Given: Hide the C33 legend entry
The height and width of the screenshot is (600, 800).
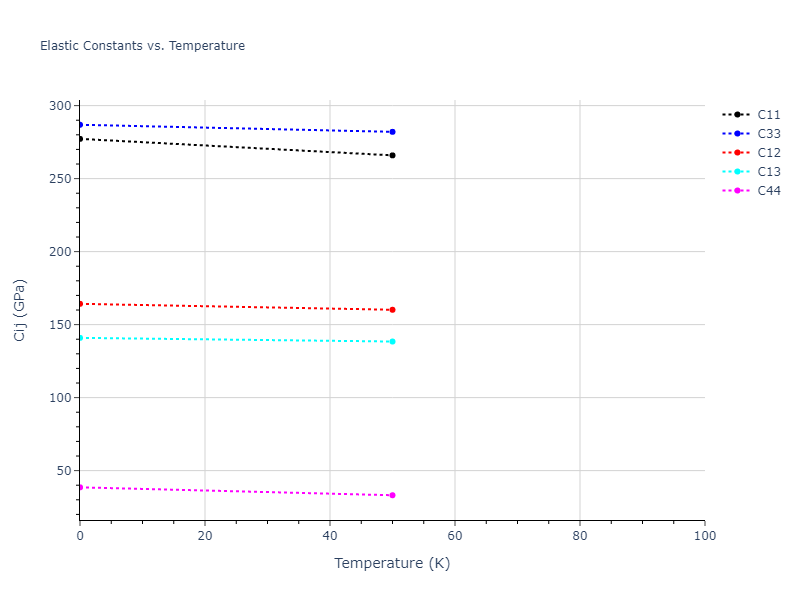Looking at the screenshot, I should [768, 134].
